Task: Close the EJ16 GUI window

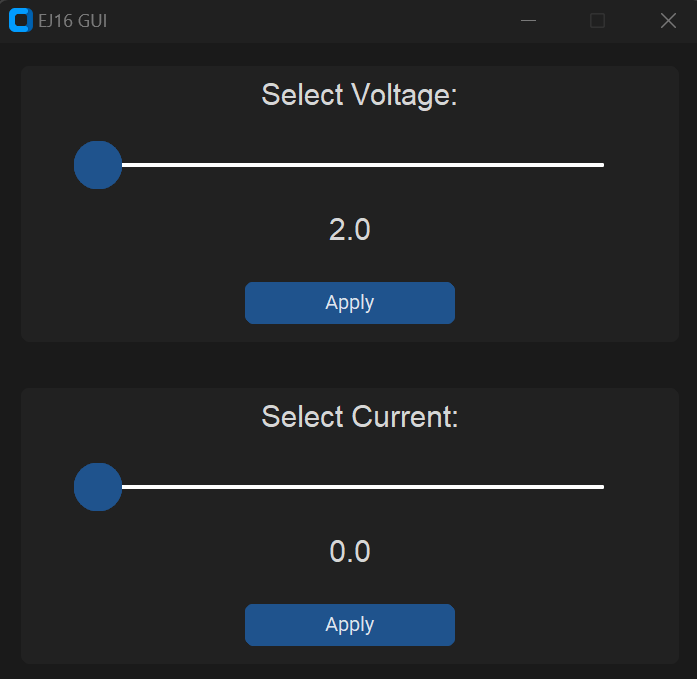Action: (x=668, y=20)
